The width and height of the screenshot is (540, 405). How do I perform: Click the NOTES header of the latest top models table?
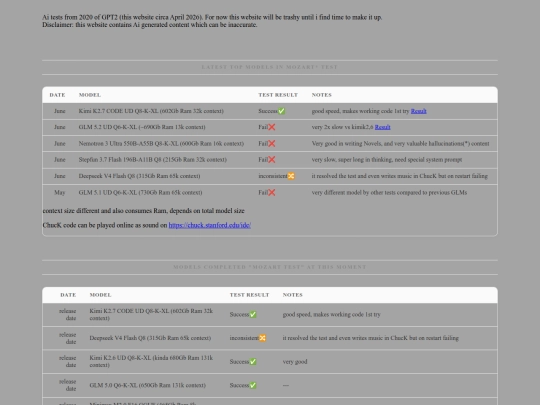[x=322, y=95]
